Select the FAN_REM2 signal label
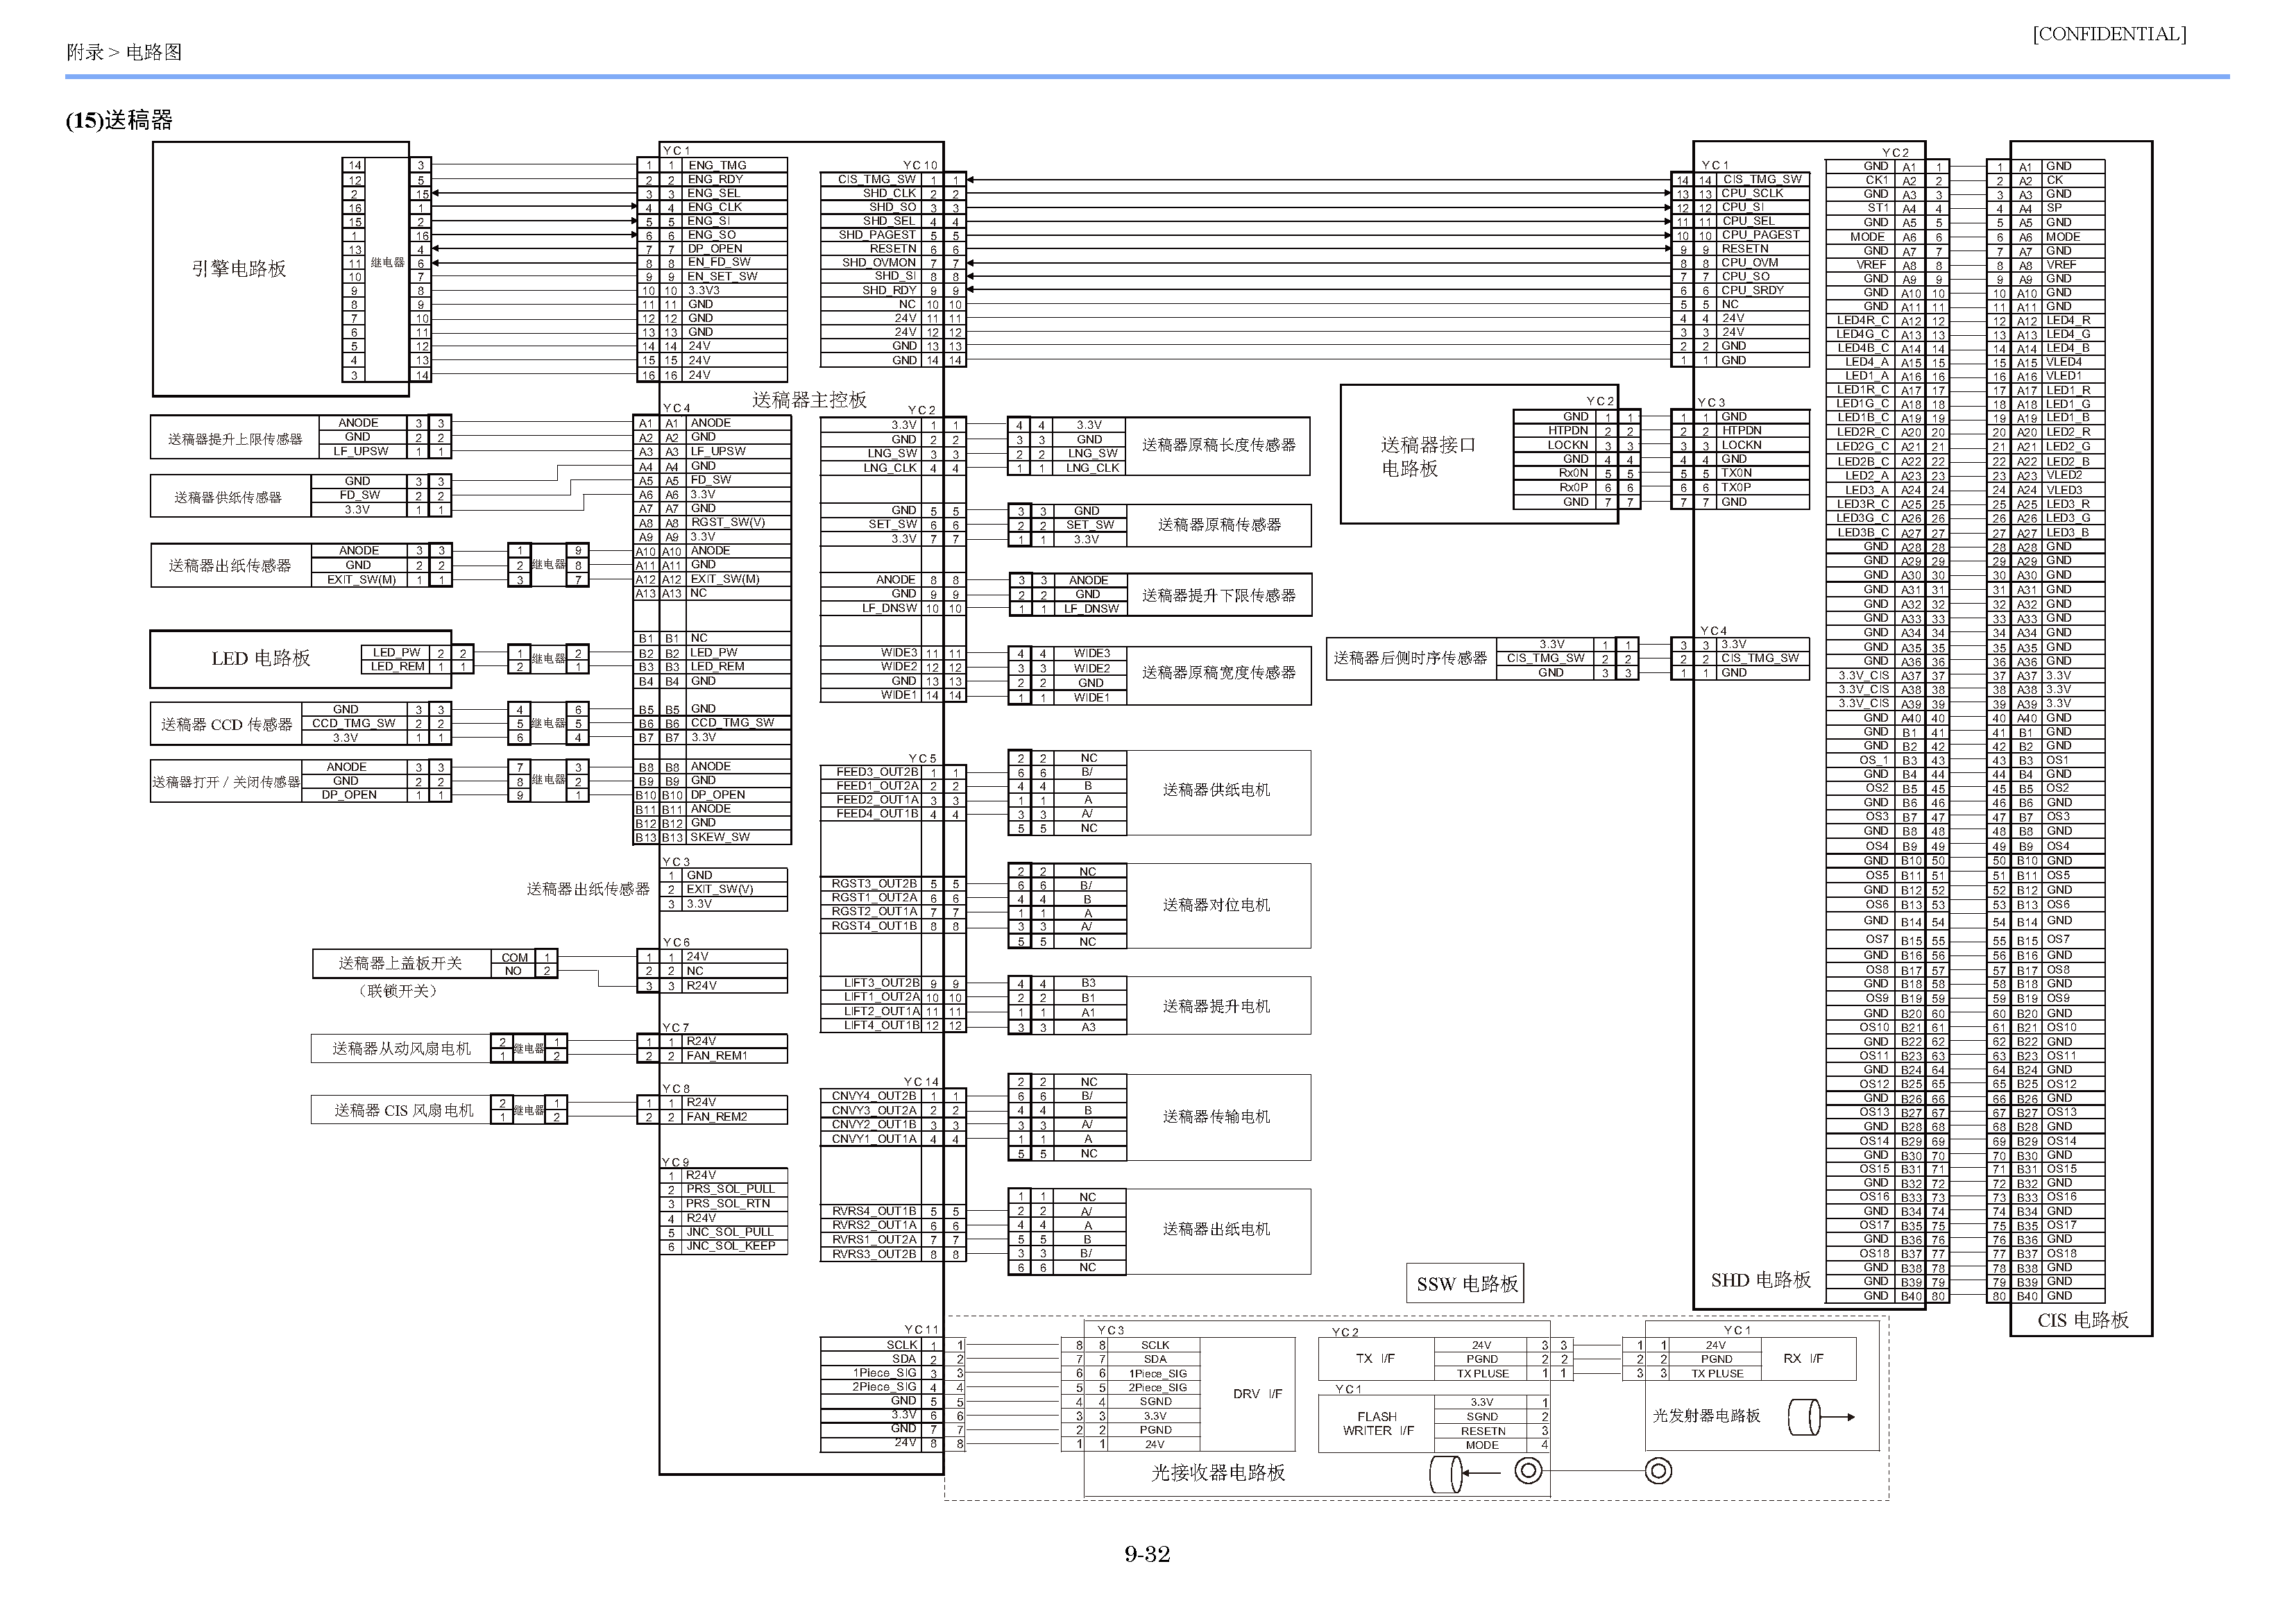The image size is (2296, 1623). (717, 1117)
